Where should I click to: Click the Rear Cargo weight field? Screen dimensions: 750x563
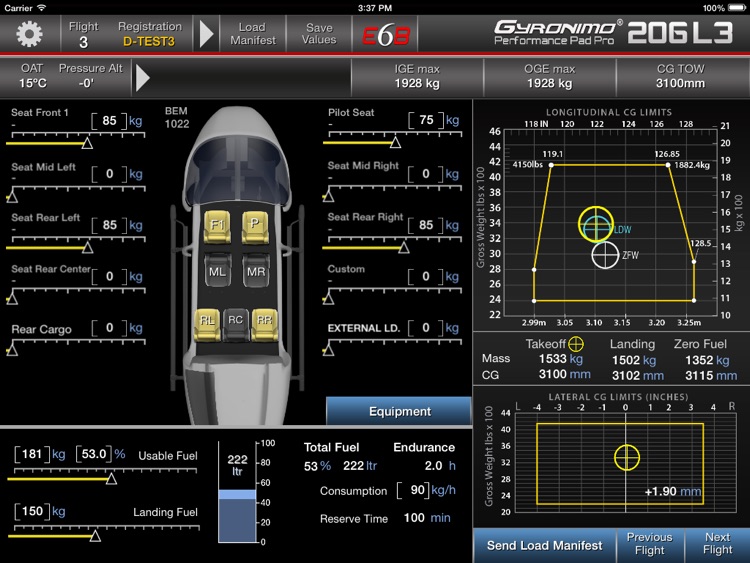110,328
